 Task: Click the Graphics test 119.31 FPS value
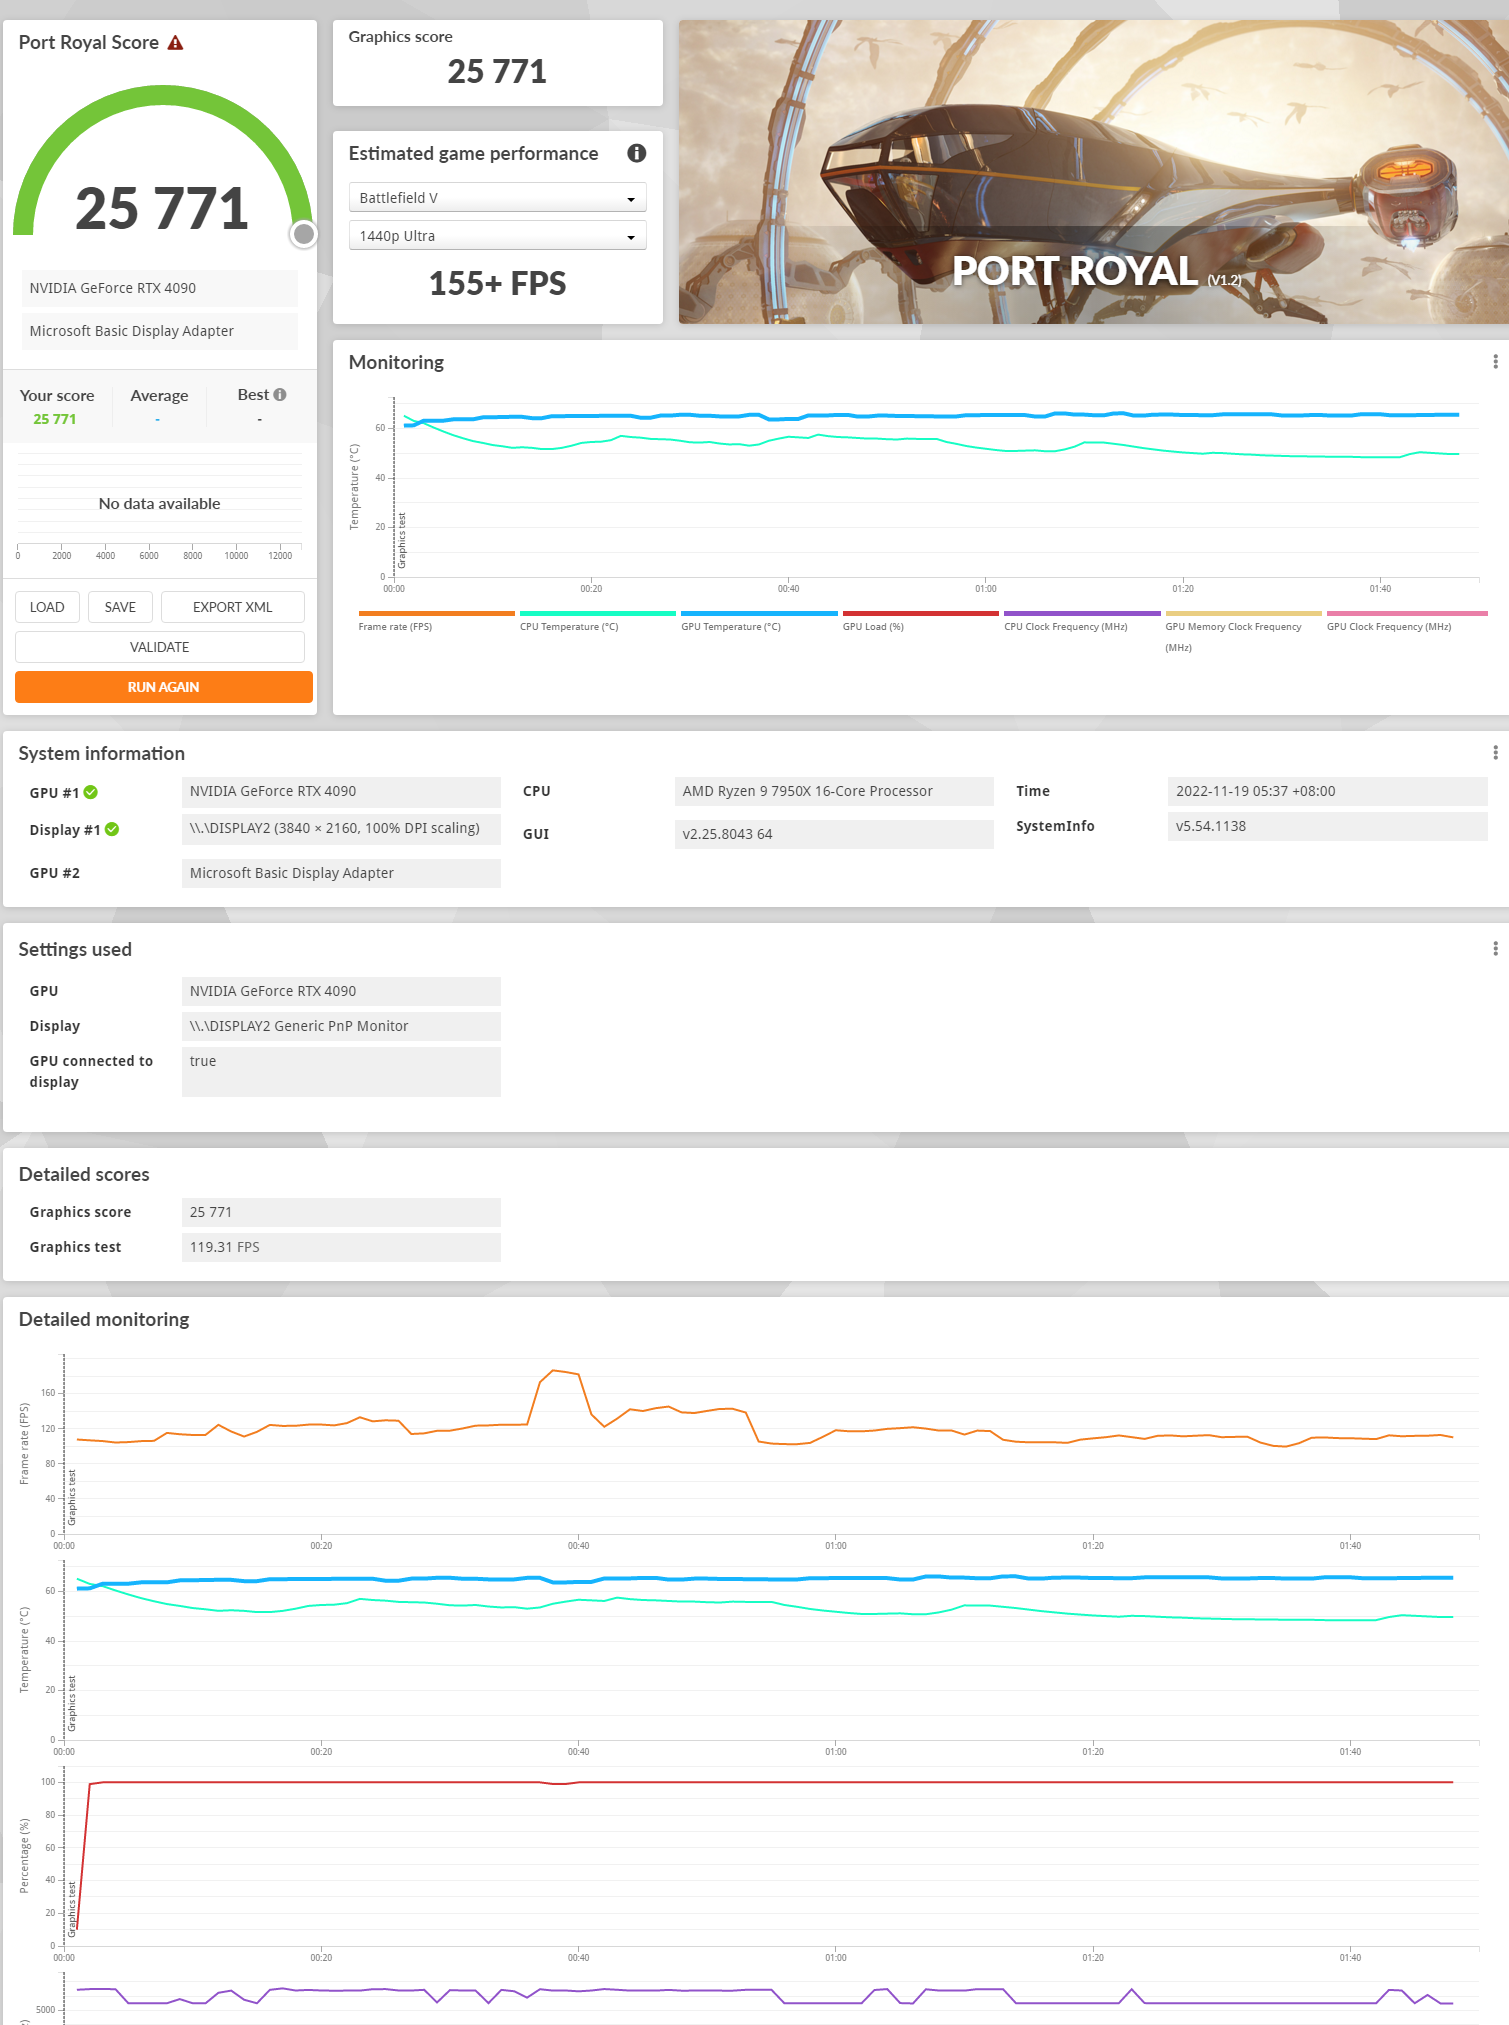pyautogui.click(x=341, y=1247)
